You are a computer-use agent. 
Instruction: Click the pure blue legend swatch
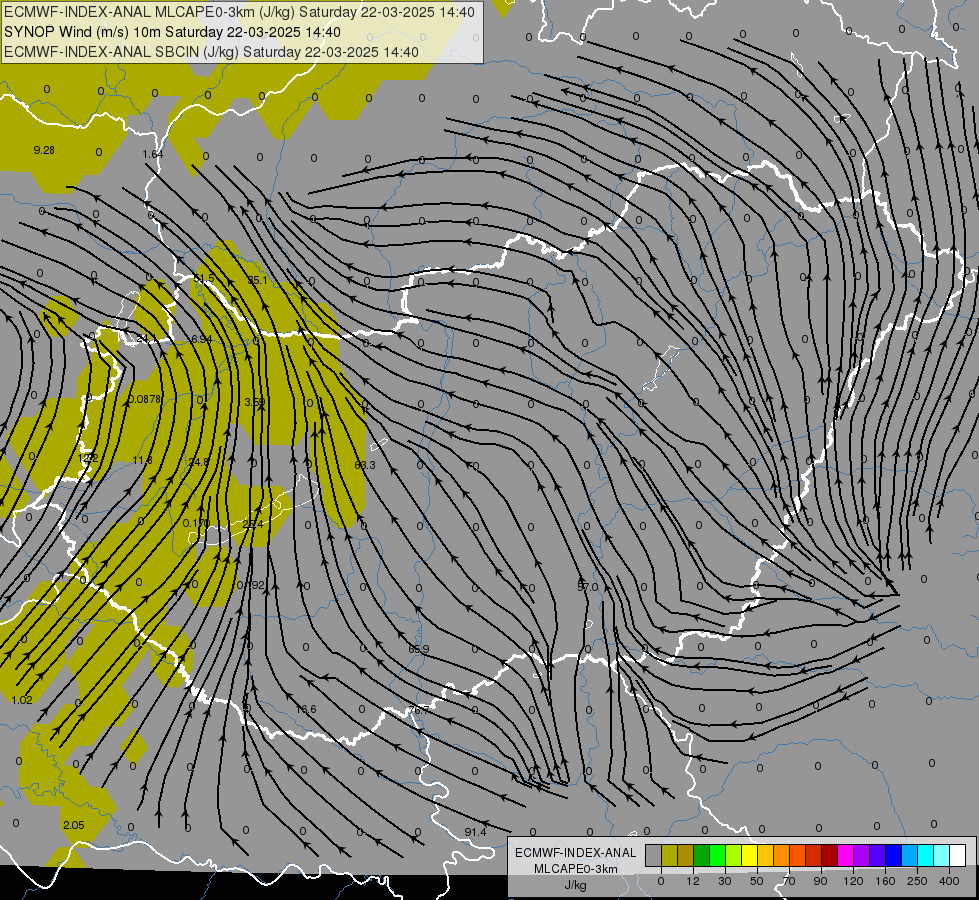pyautogui.click(x=893, y=856)
